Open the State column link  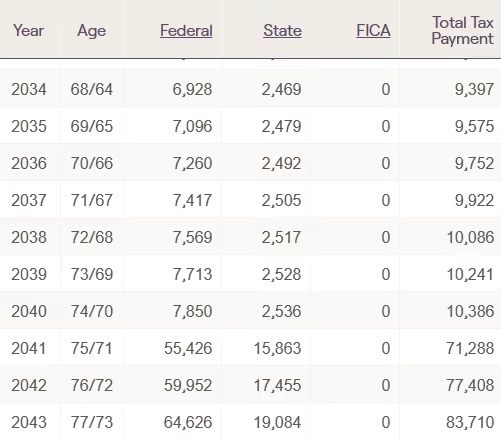click(x=282, y=31)
